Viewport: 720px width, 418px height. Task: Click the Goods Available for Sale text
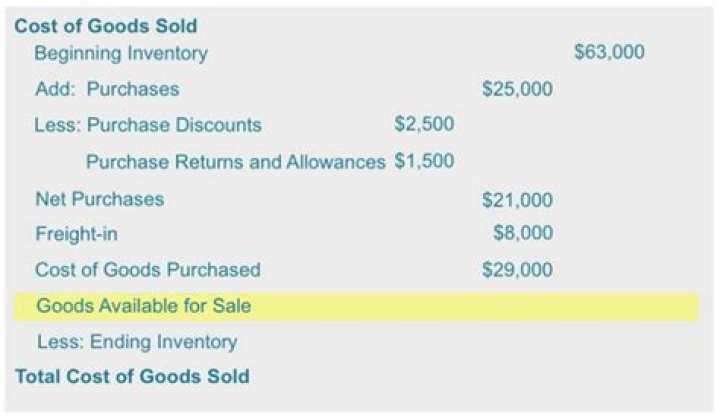(144, 306)
